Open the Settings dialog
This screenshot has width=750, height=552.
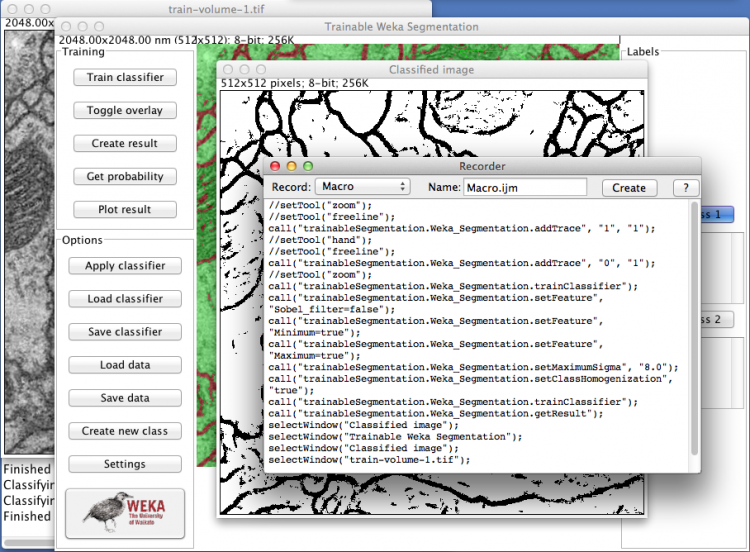(125, 463)
